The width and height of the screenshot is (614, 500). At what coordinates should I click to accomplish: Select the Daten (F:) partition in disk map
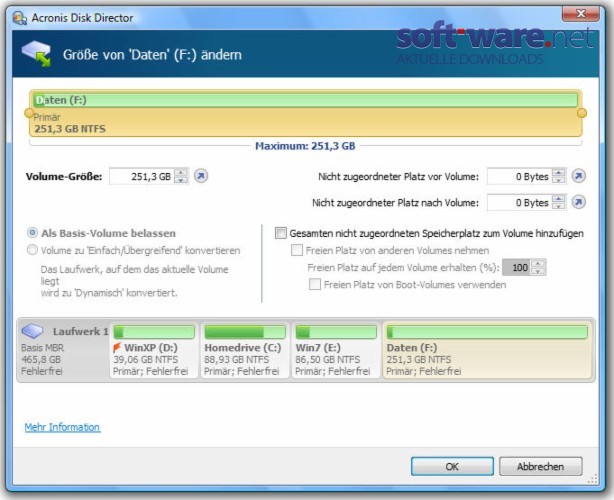[x=487, y=350]
